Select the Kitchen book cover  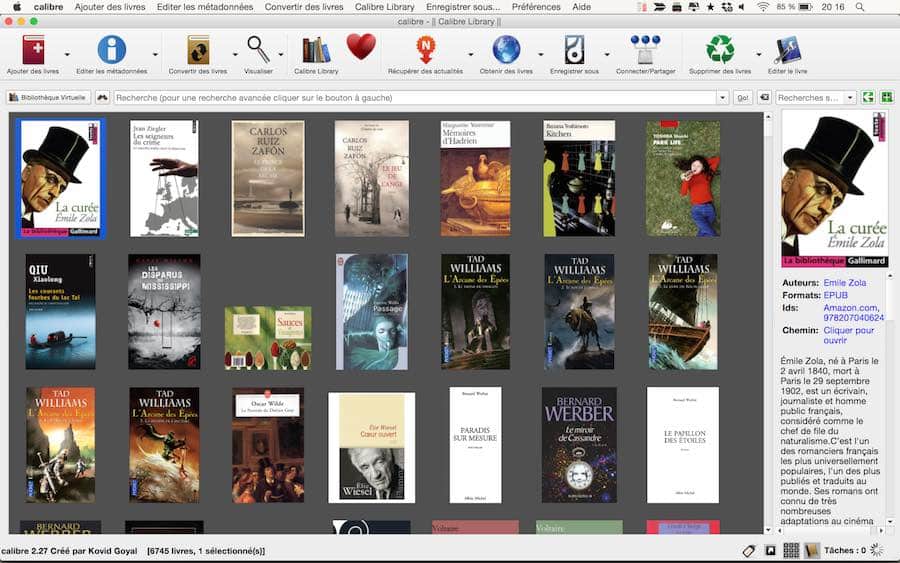(579, 178)
